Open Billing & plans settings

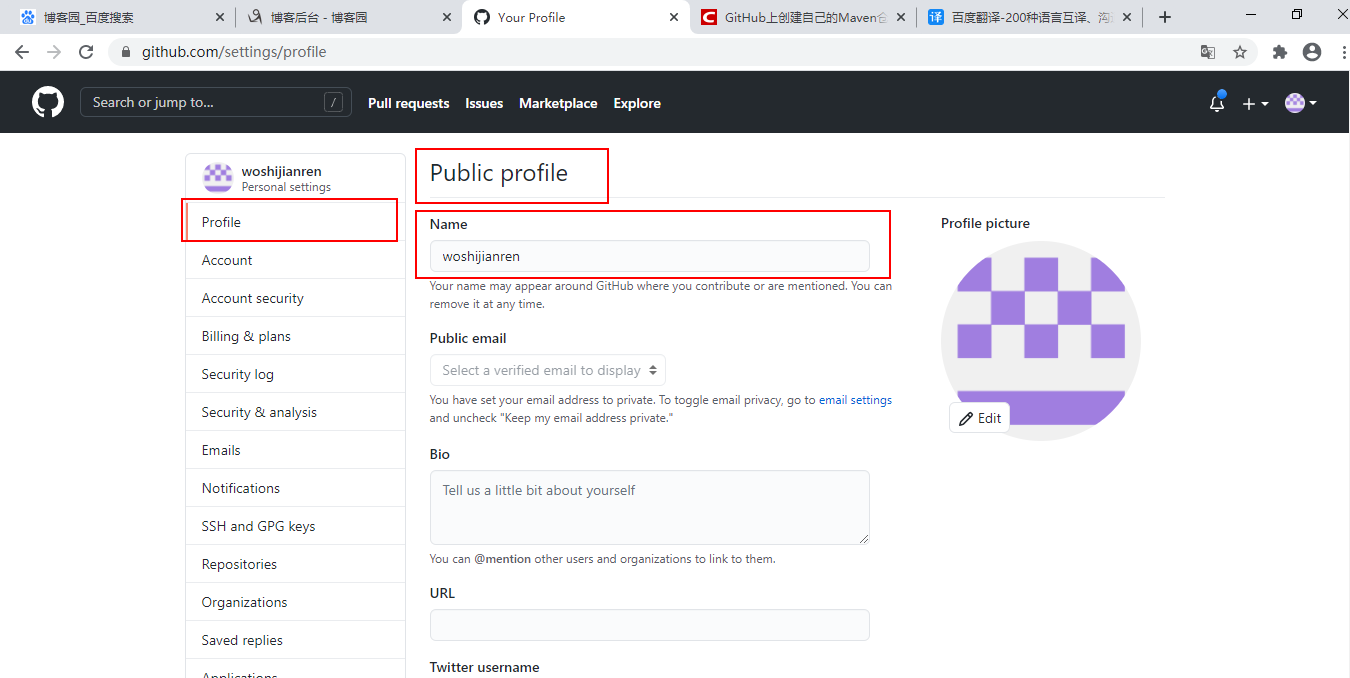click(x=295, y=336)
